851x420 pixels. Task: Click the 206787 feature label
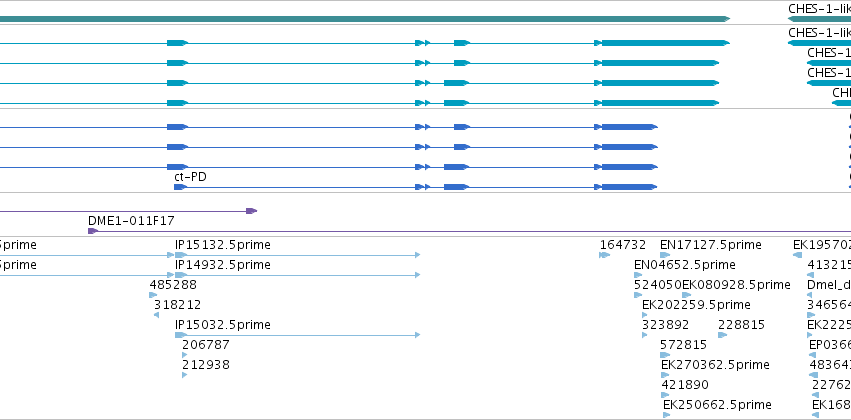pyautogui.click(x=206, y=345)
